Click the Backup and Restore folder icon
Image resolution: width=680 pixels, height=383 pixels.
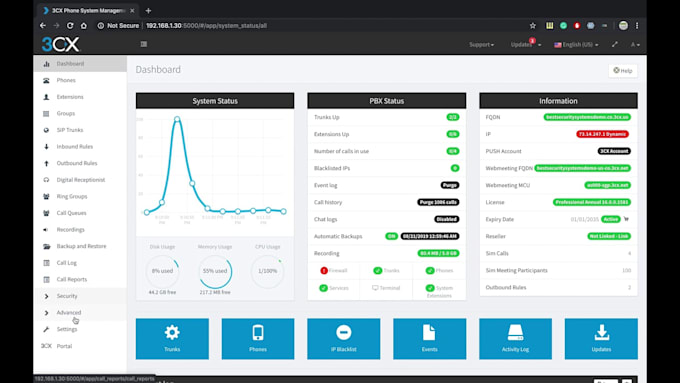pos(46,246)
